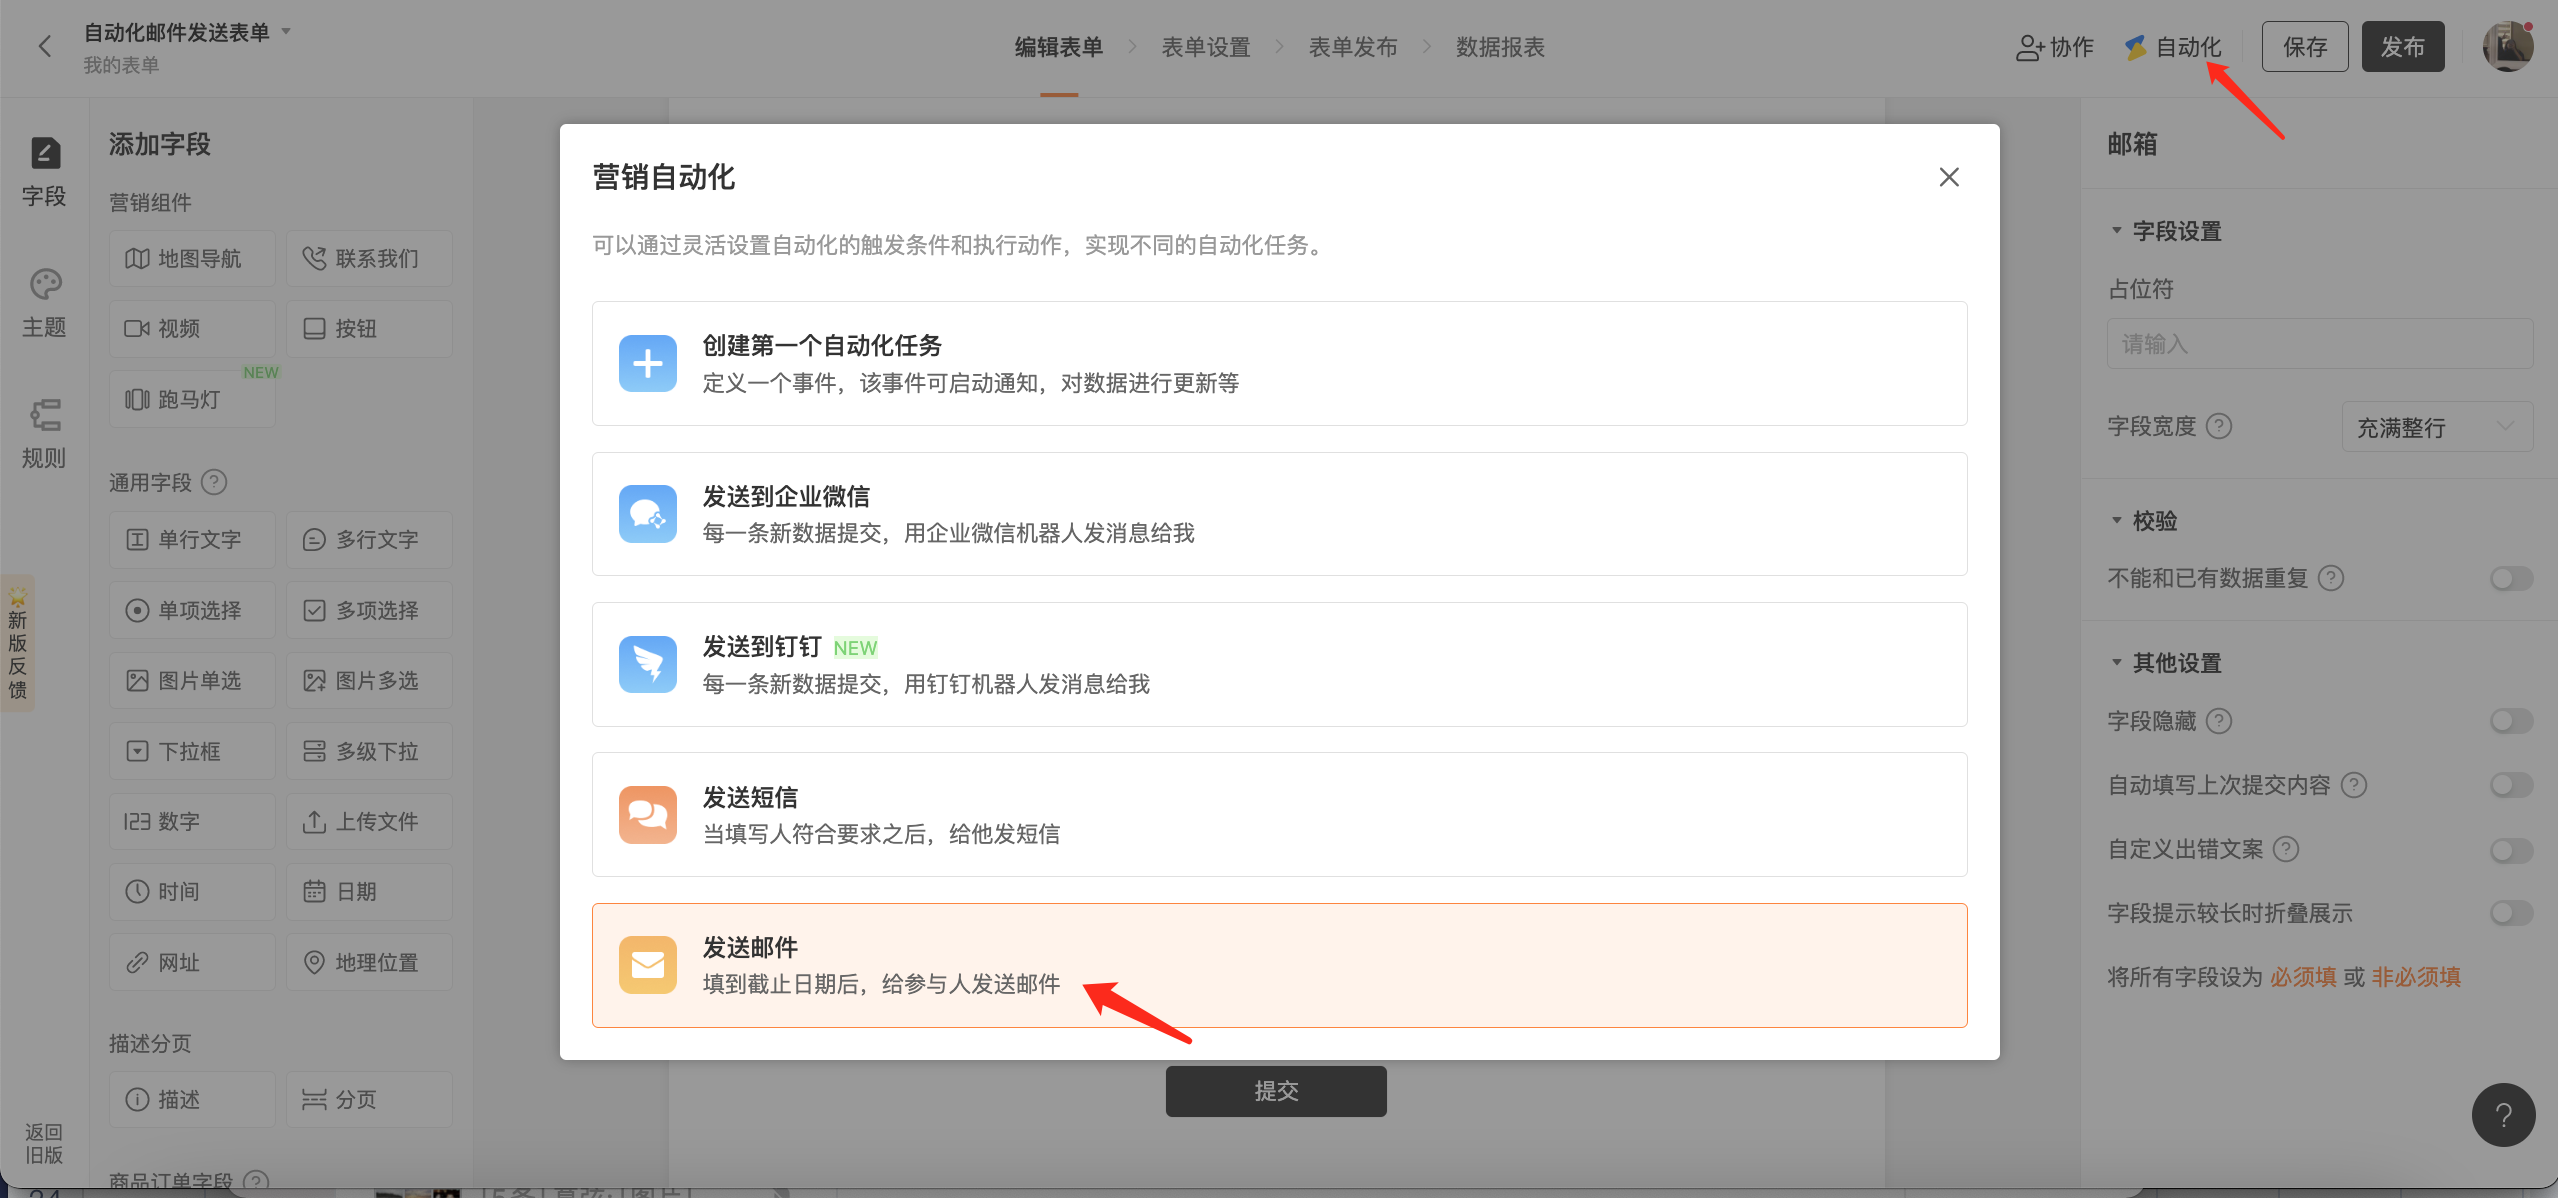Click the WeChat Work chat bubble icon
This screenshot has height=1198, width=2558.
[x=647, y=514]
